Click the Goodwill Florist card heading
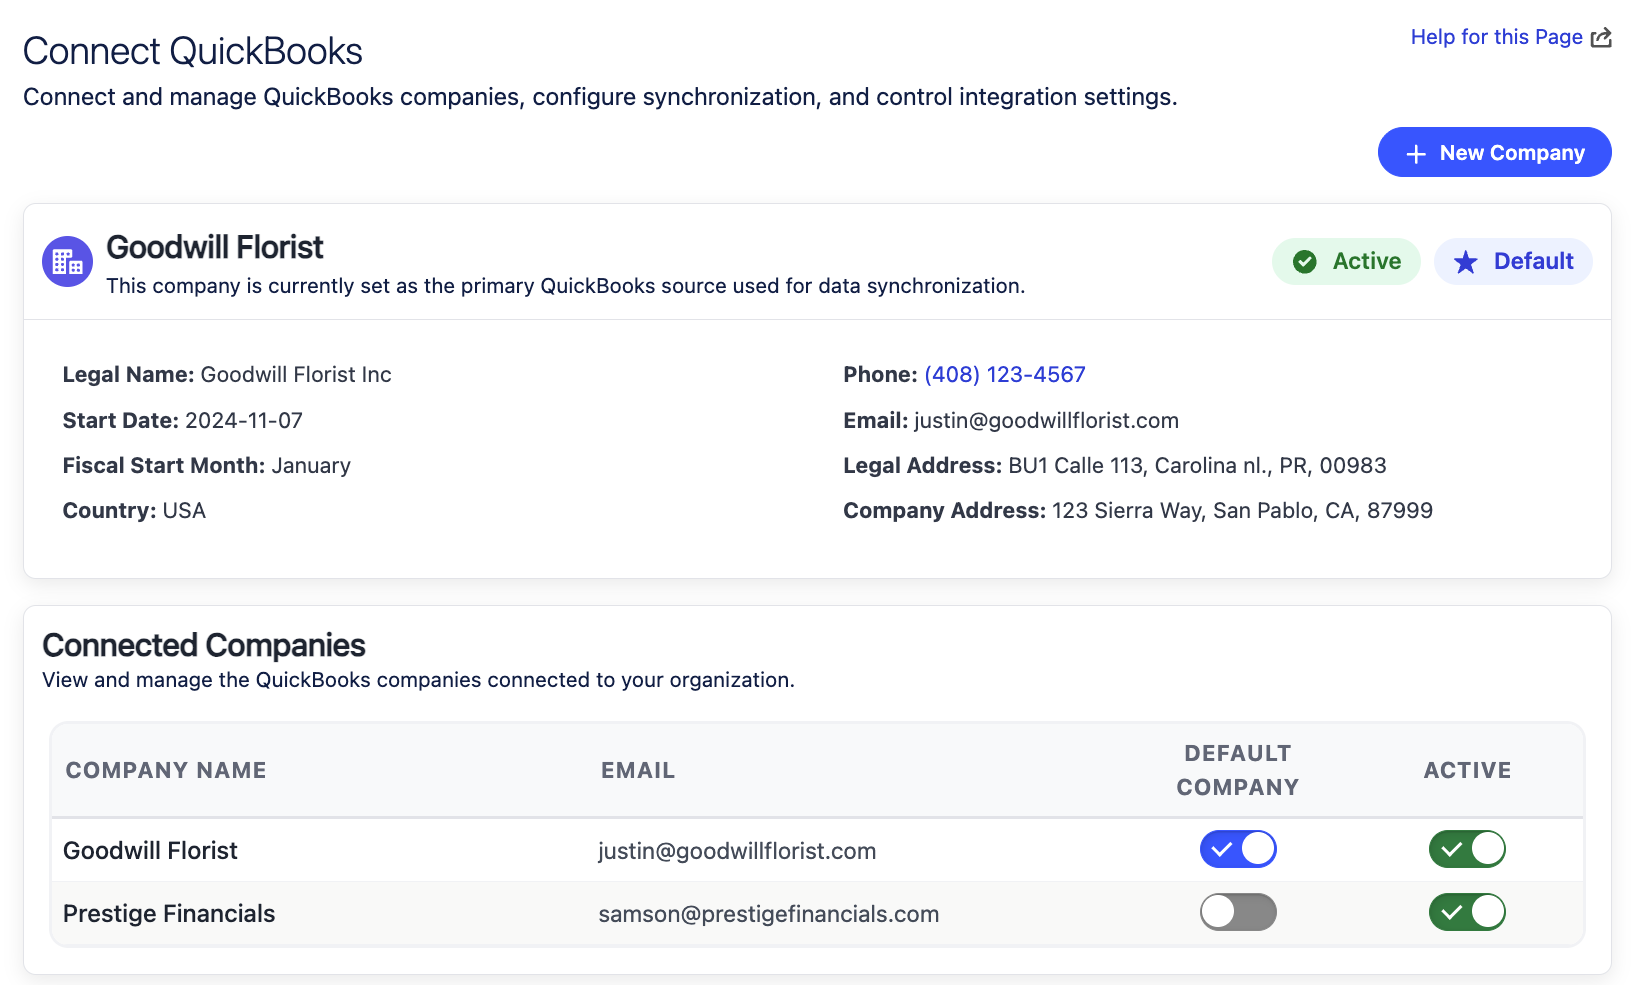 [x=215, y=247]
